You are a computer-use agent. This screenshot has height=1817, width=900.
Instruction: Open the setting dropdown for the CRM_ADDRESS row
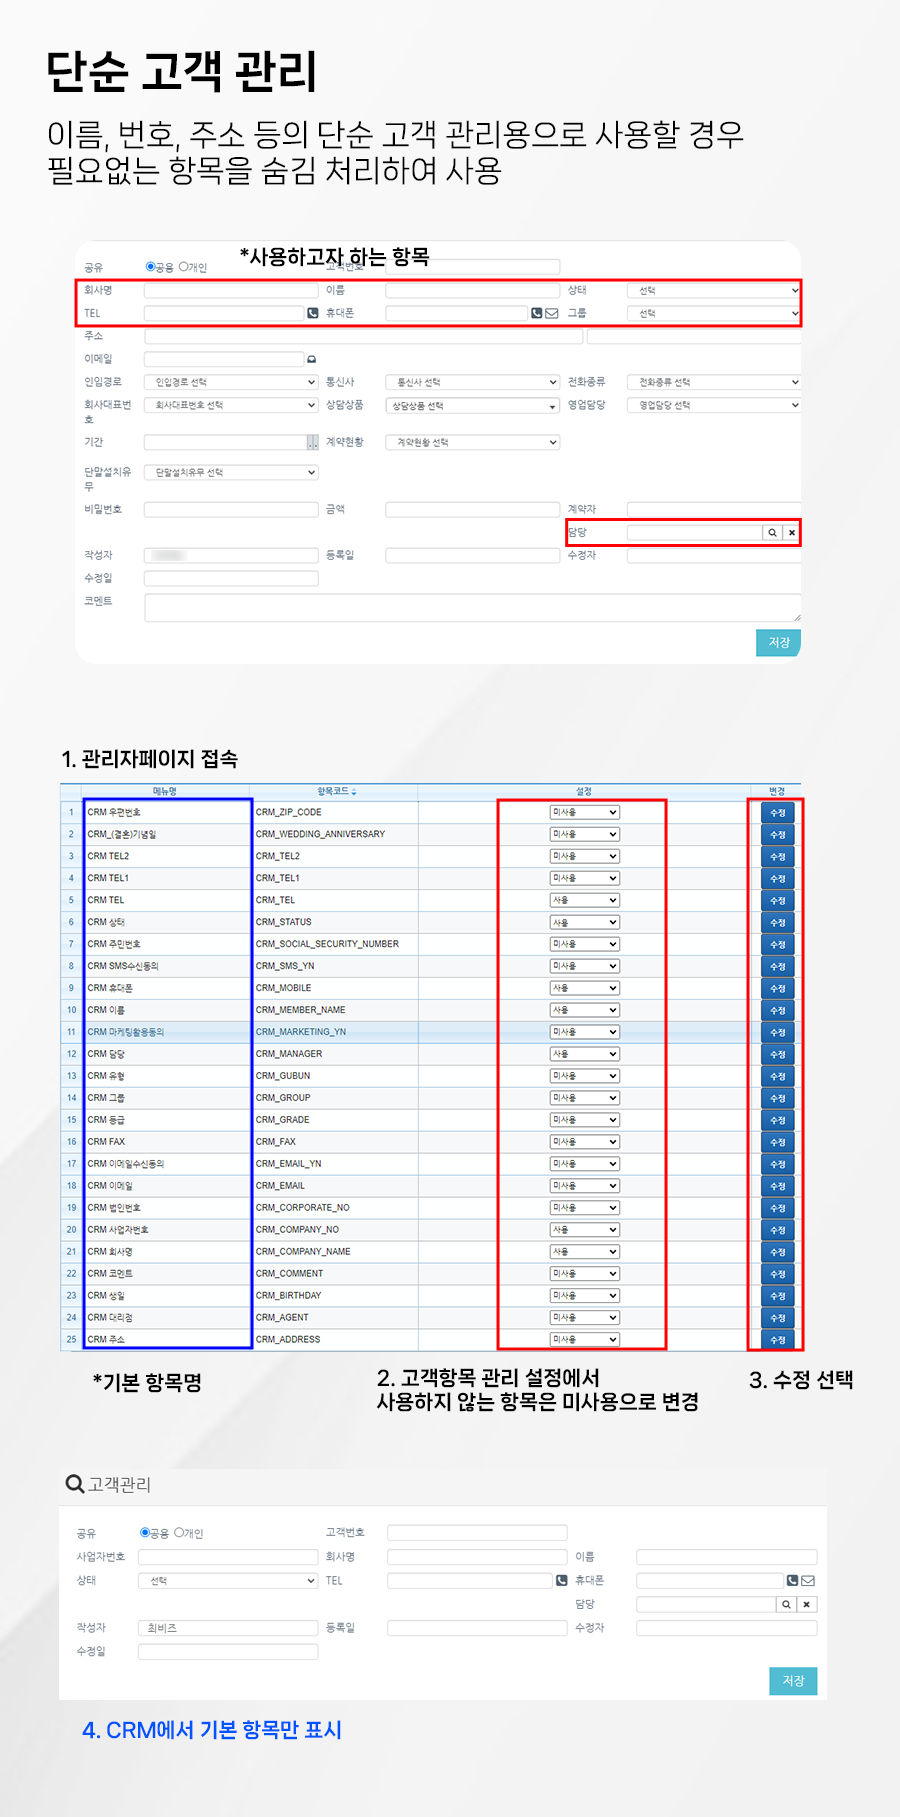pyautogui.click(x=585, y=1339)
